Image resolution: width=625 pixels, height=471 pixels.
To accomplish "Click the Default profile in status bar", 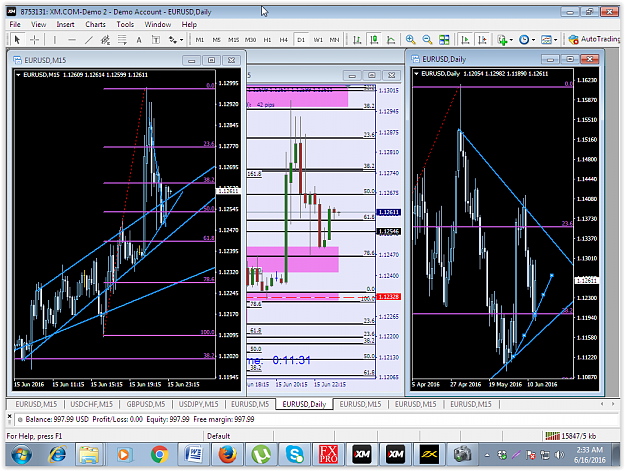I will click(x=218, y=436).
